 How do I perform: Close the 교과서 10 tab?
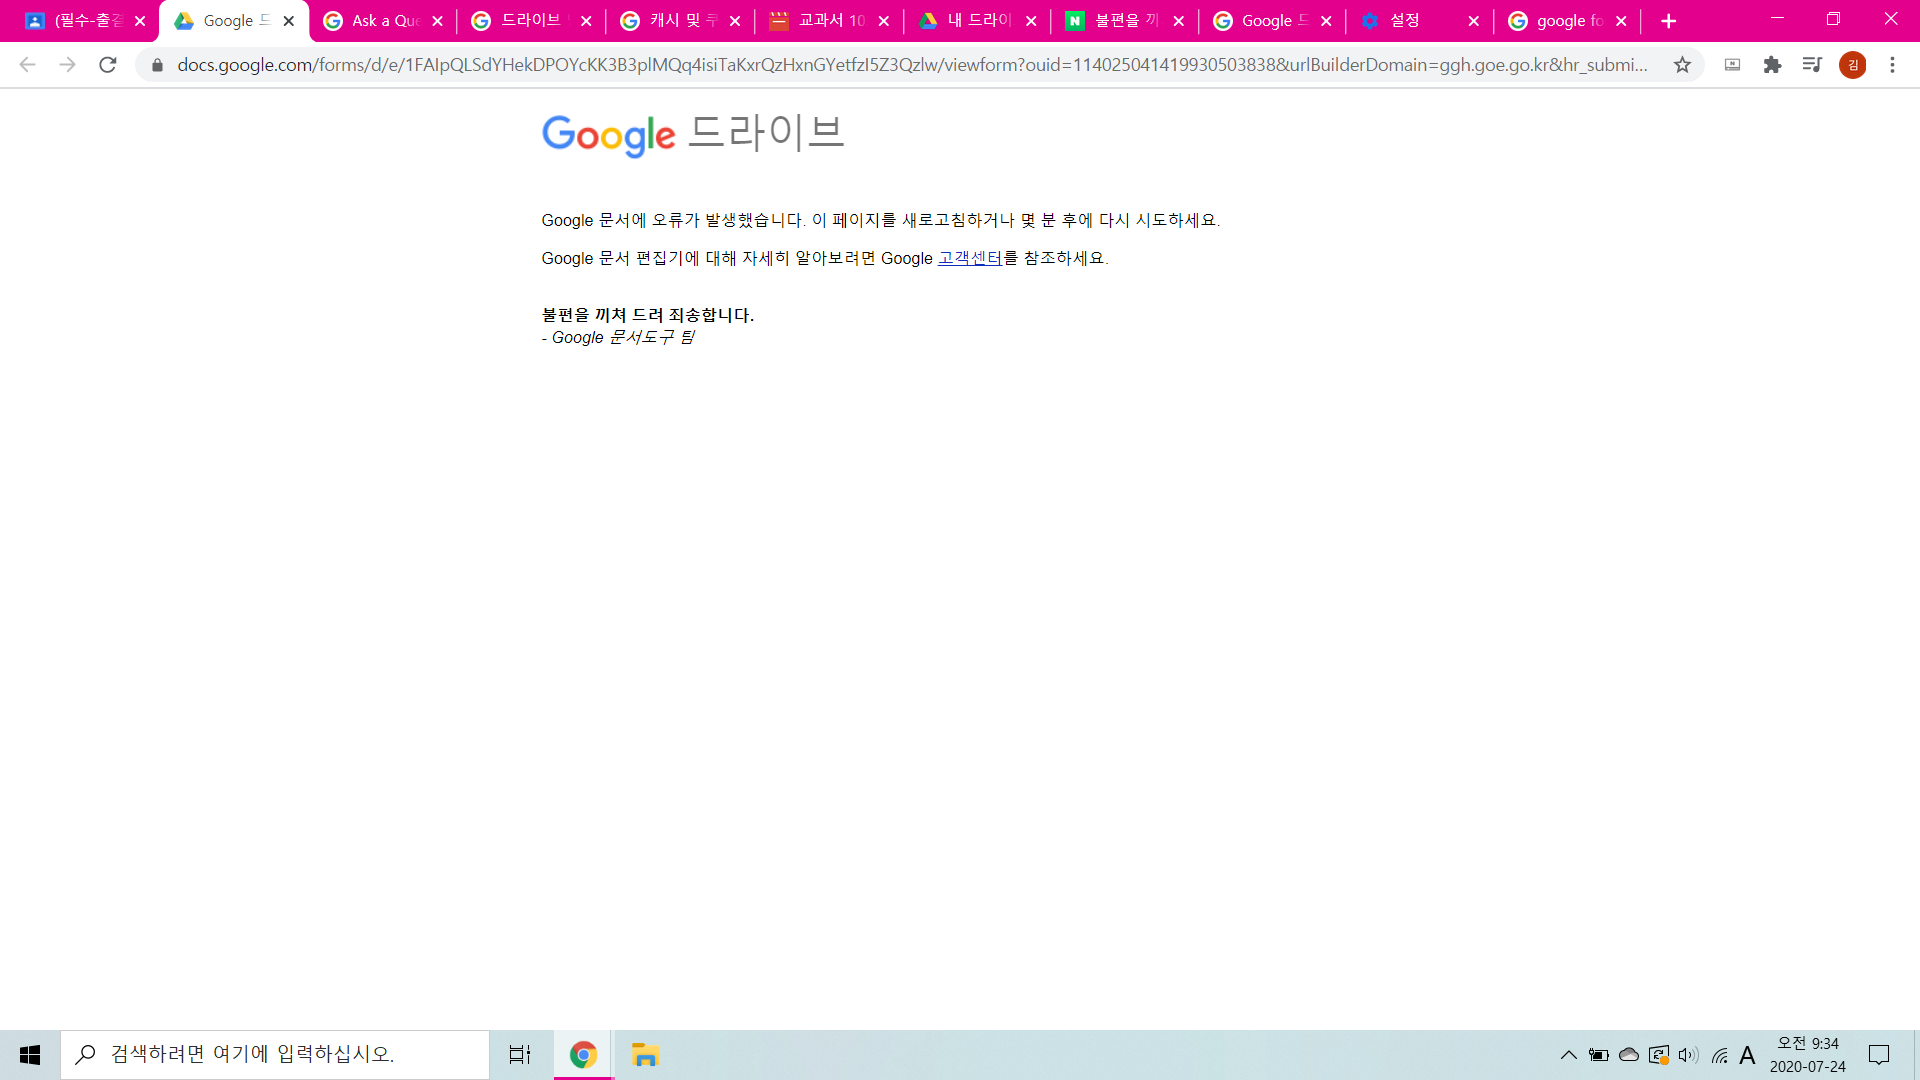(884, 21)
